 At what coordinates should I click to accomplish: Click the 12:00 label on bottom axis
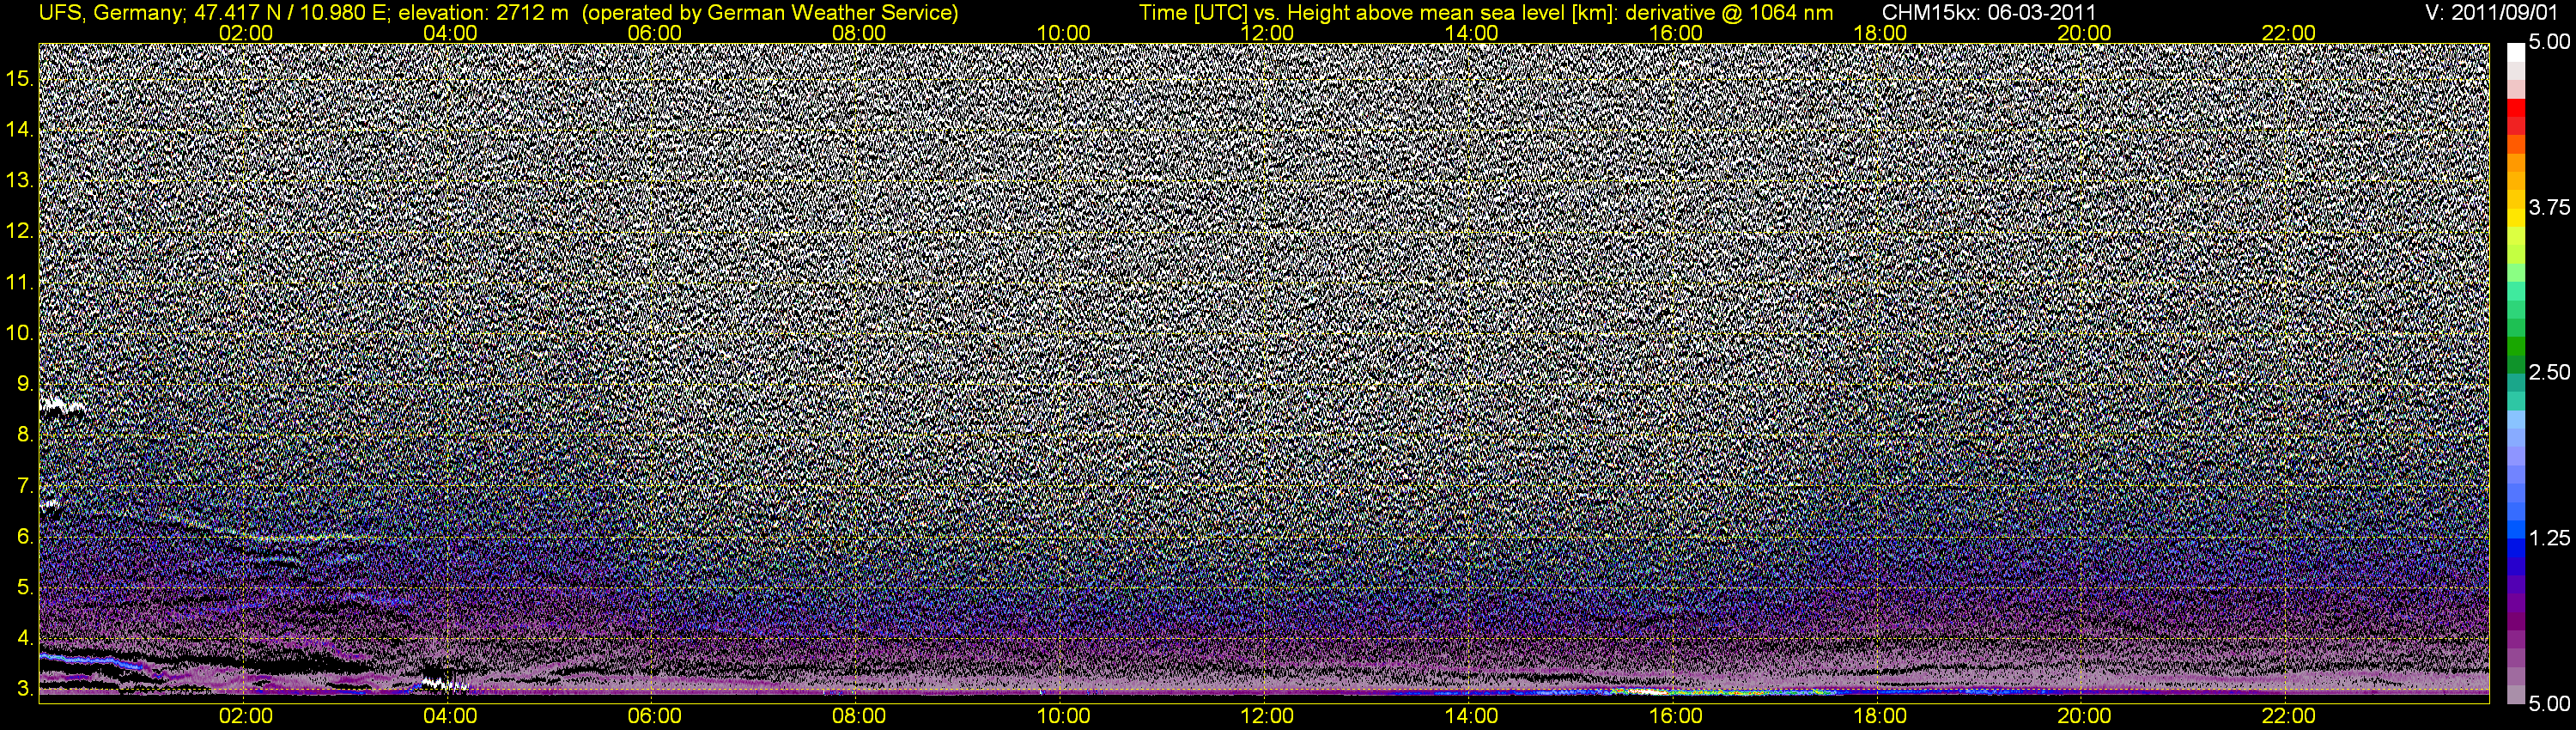tap(1267, 716)
